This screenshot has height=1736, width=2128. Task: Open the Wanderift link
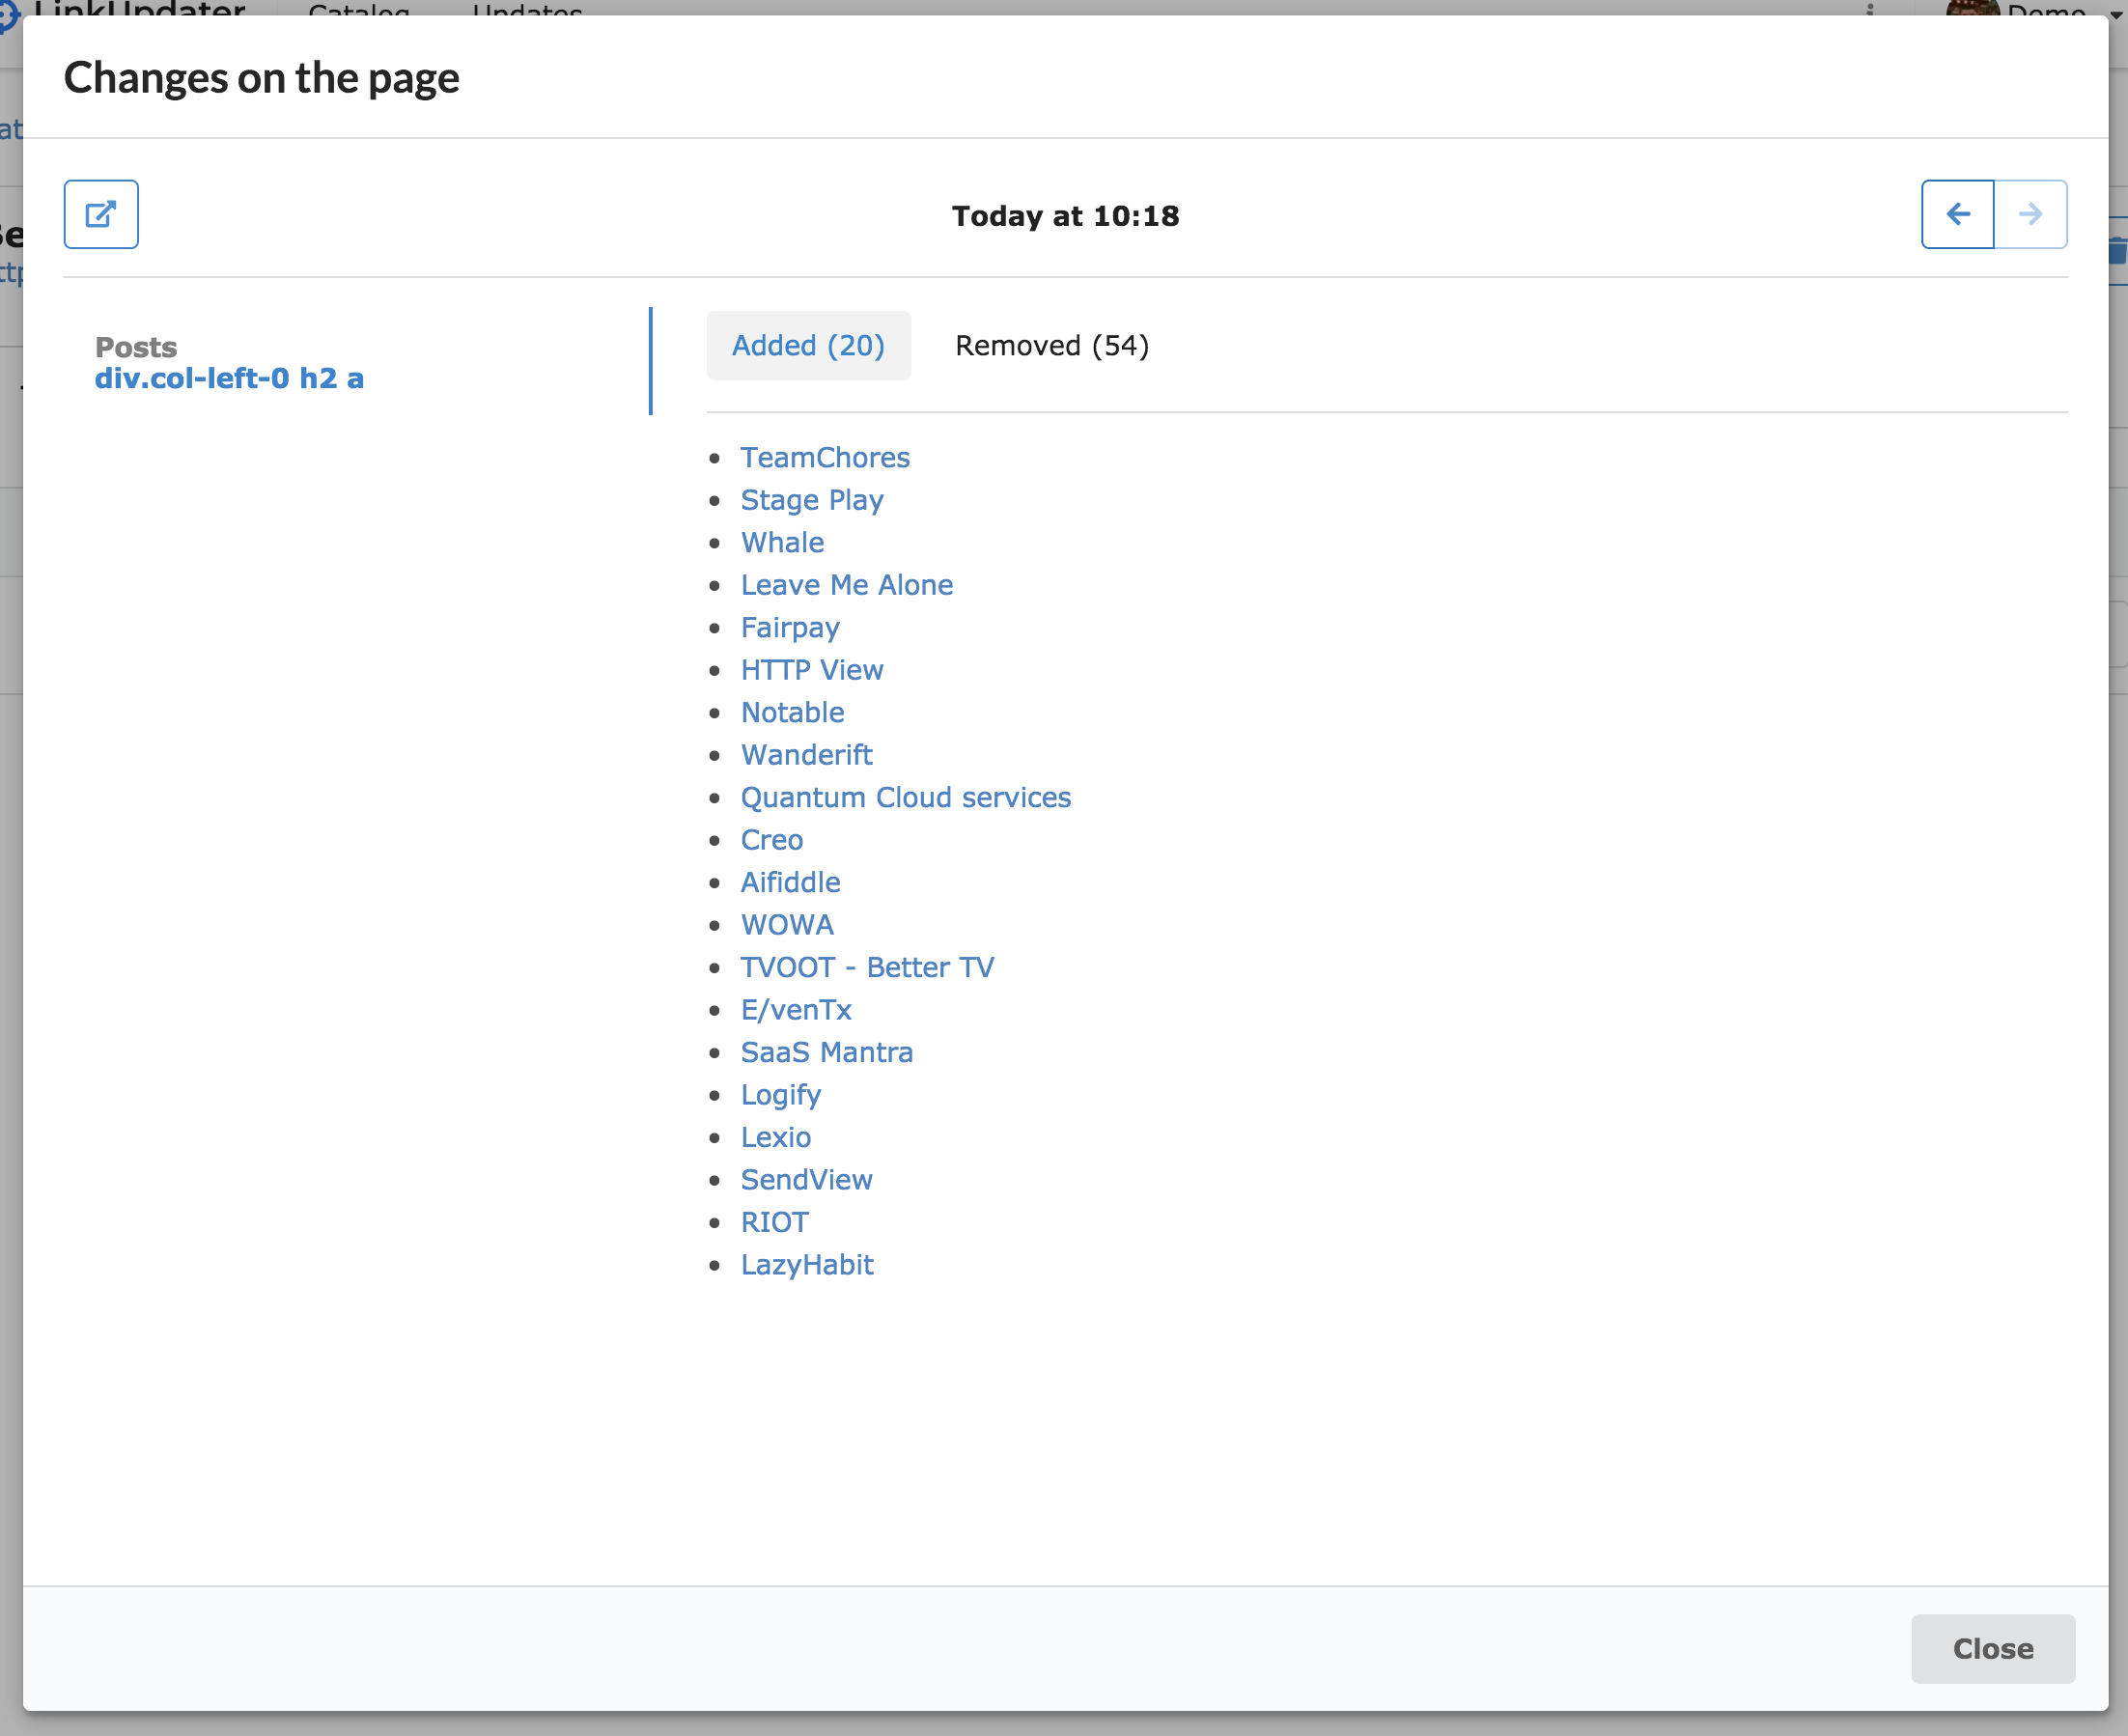806,755
